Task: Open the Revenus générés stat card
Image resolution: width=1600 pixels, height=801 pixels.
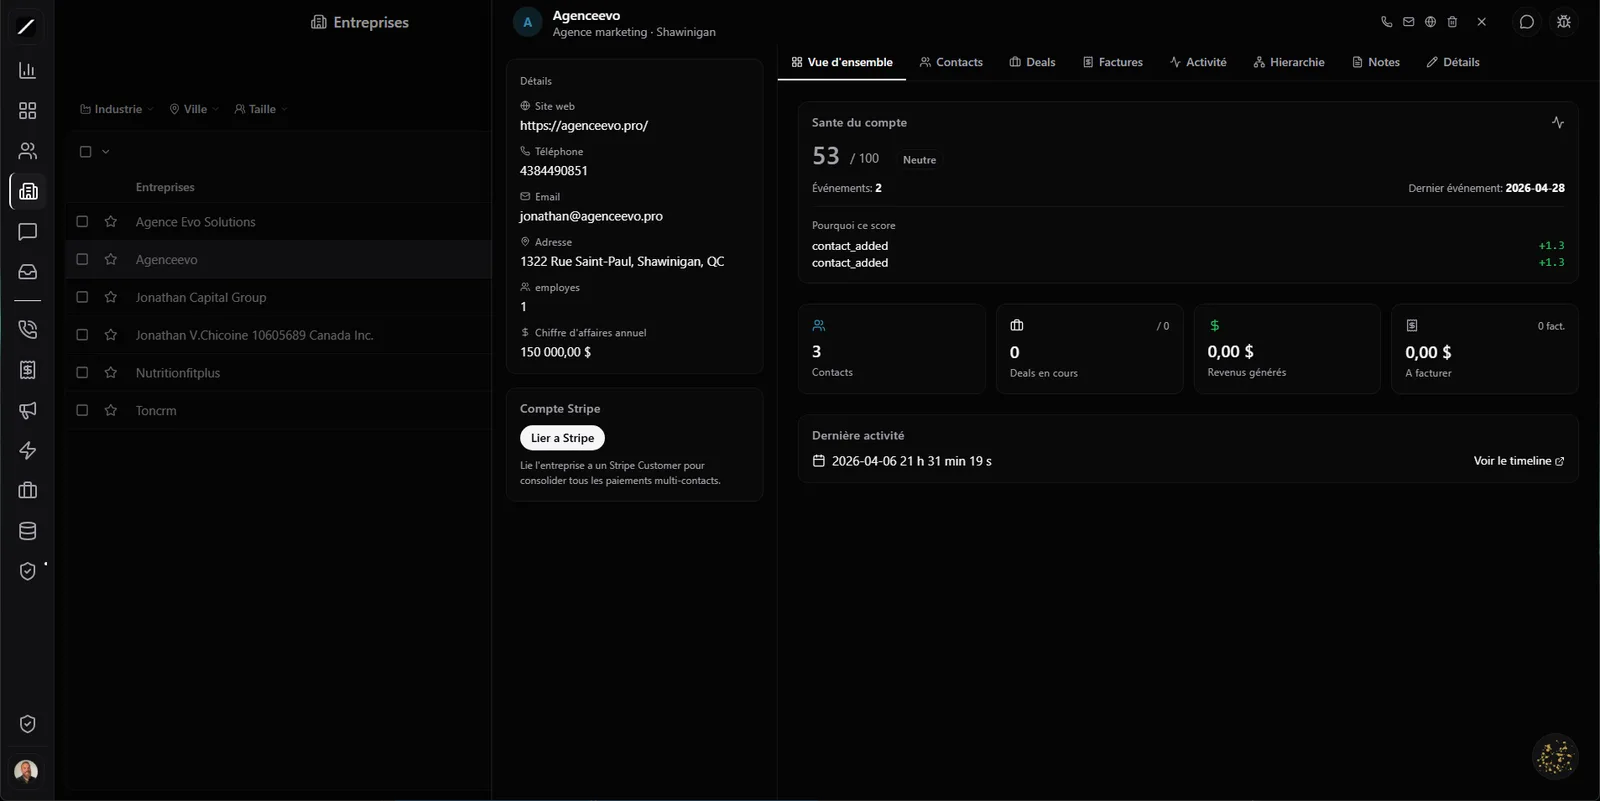Action: (1287, 349)
